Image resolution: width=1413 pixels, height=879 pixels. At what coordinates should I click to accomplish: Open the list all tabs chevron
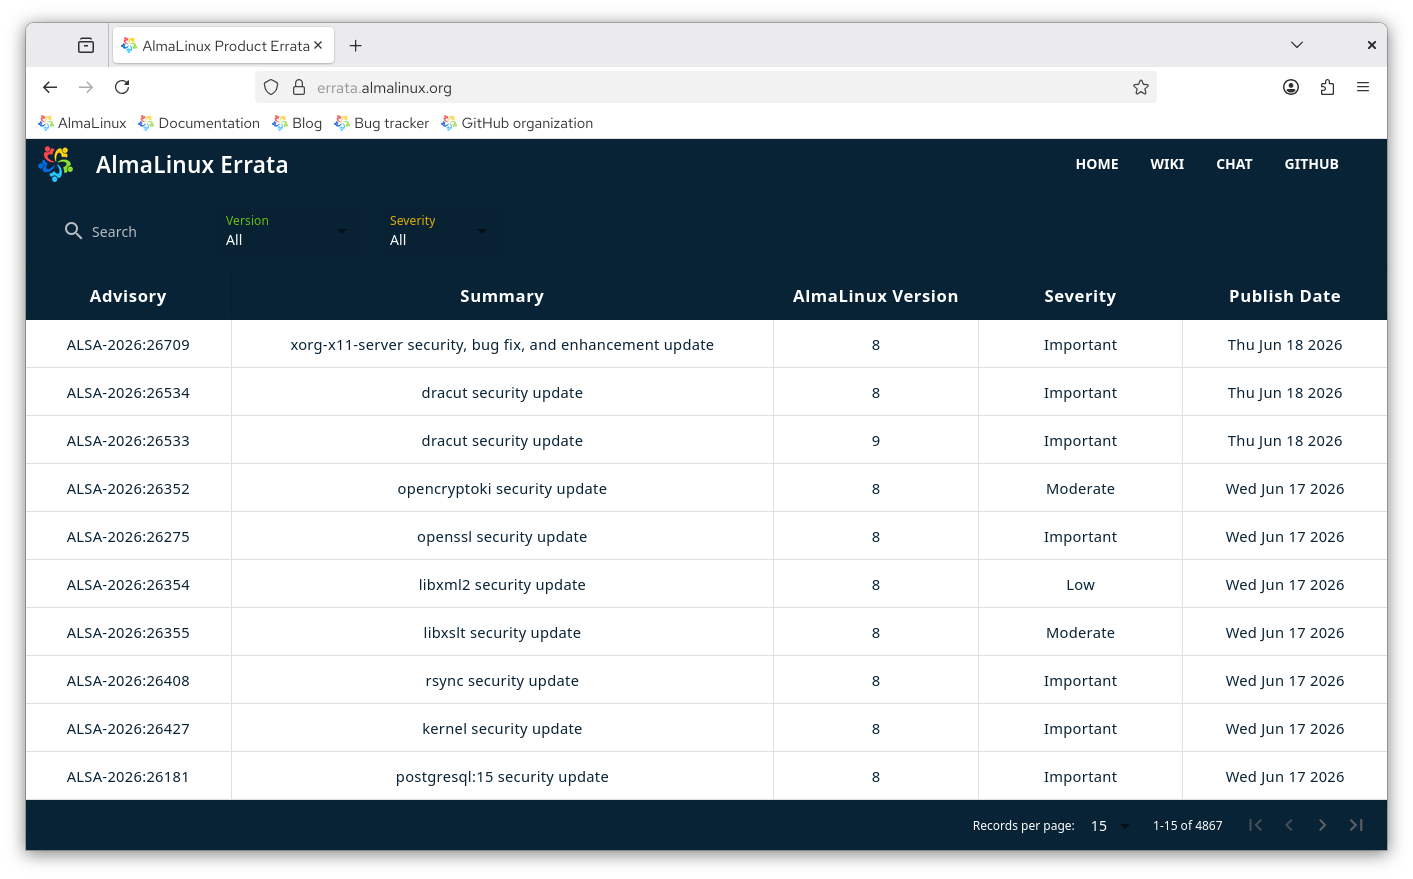click(1296, 45)
